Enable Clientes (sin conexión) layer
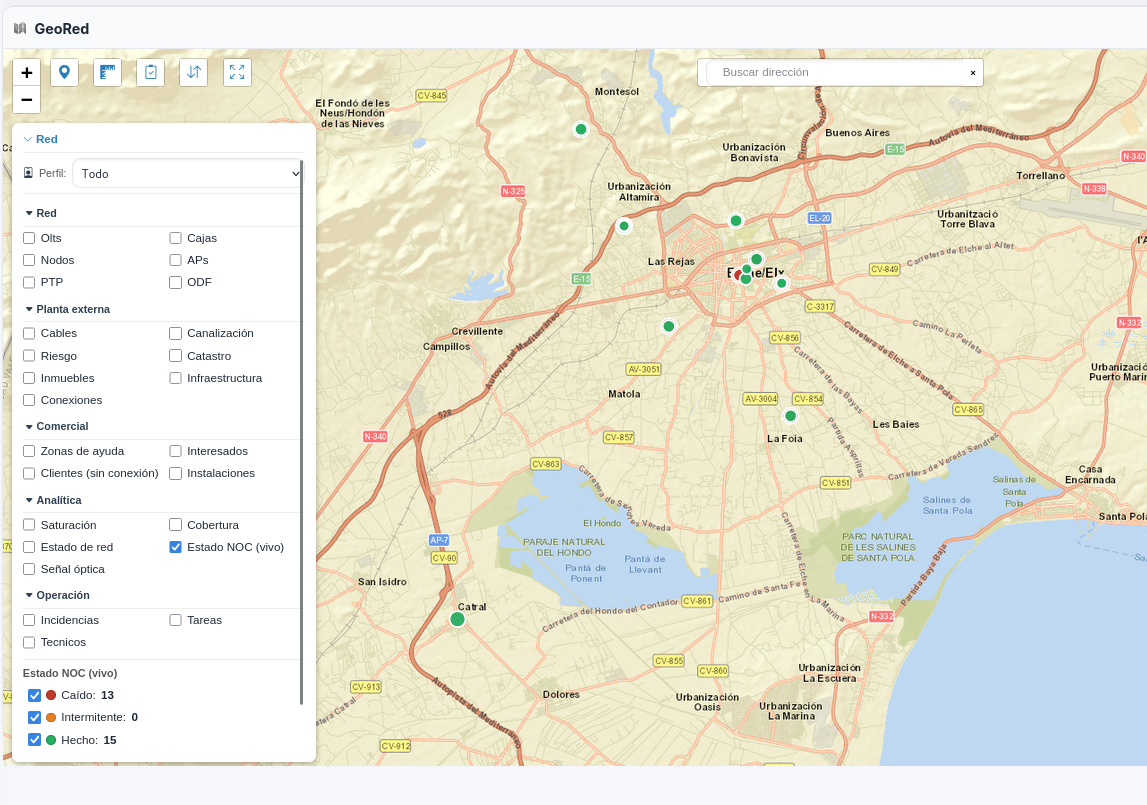The width and height of the screenshot is (1147, 805). click(x=29, y=473)
